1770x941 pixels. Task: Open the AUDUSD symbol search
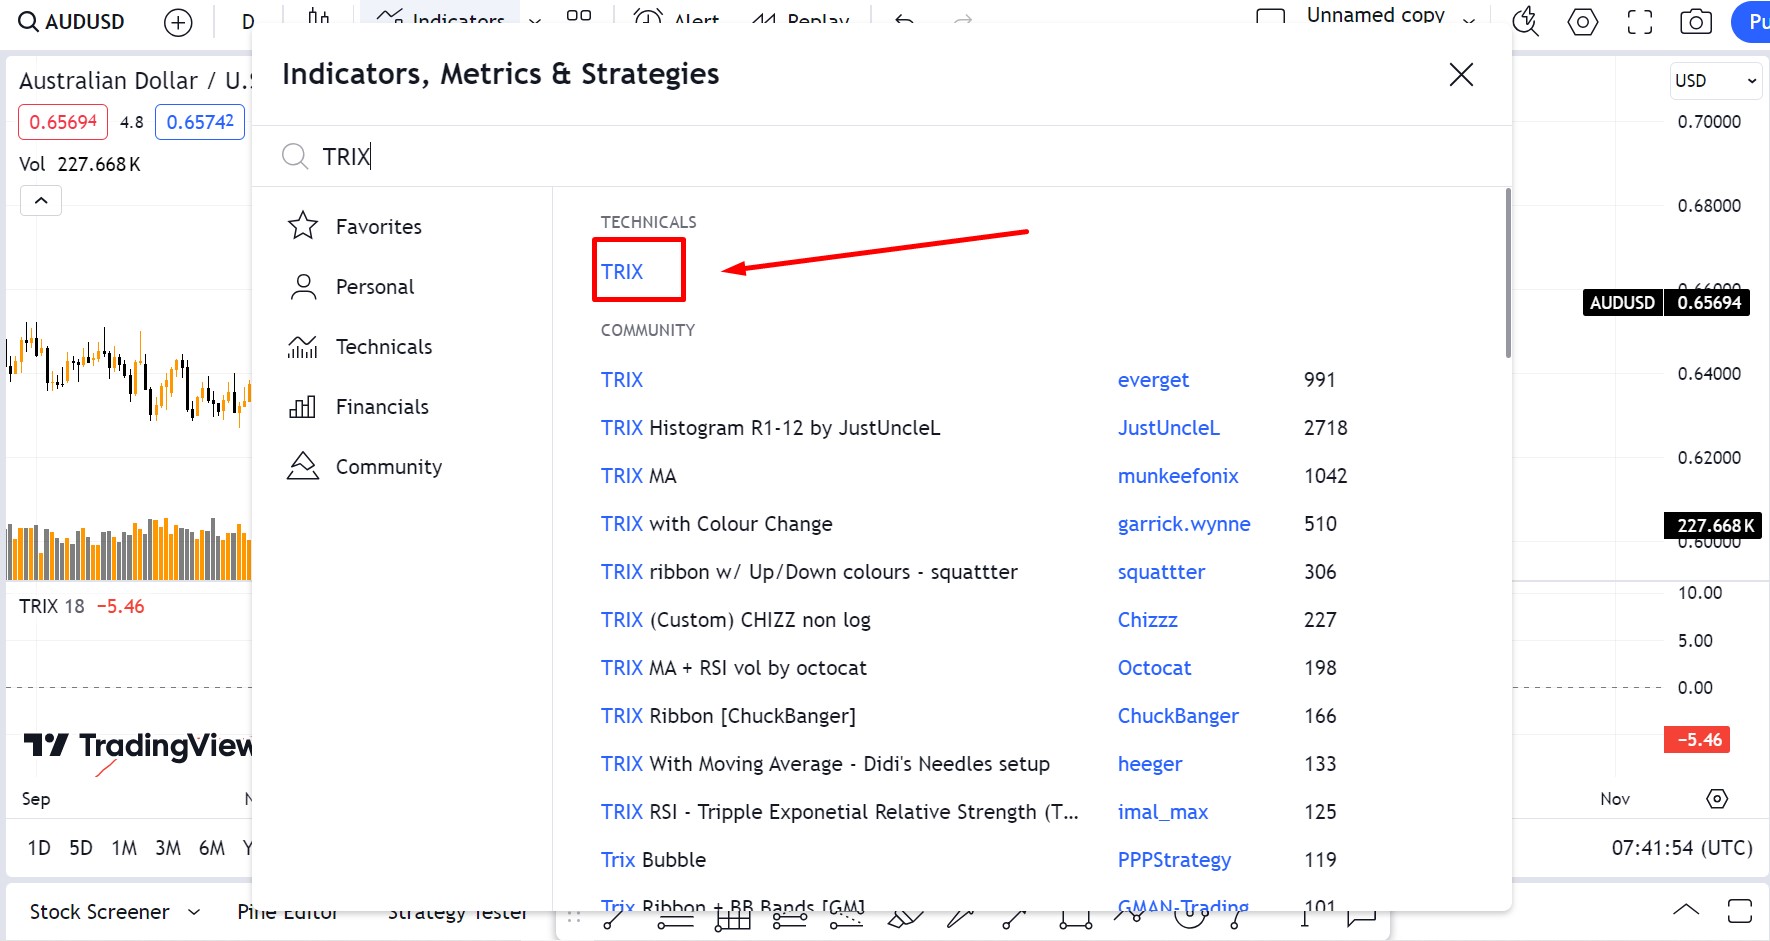[71, 22]
